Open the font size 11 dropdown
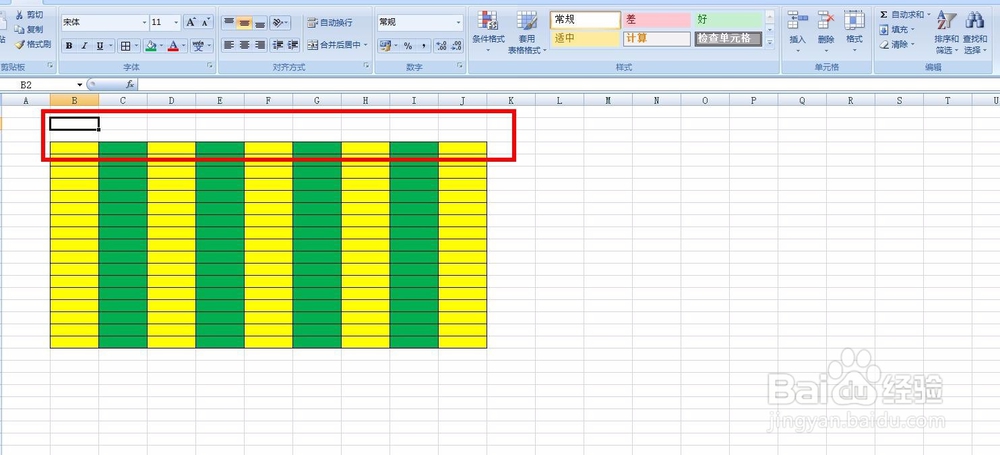Image resolution: width=1000 pixels, height=455 pixels. point(177,22)
